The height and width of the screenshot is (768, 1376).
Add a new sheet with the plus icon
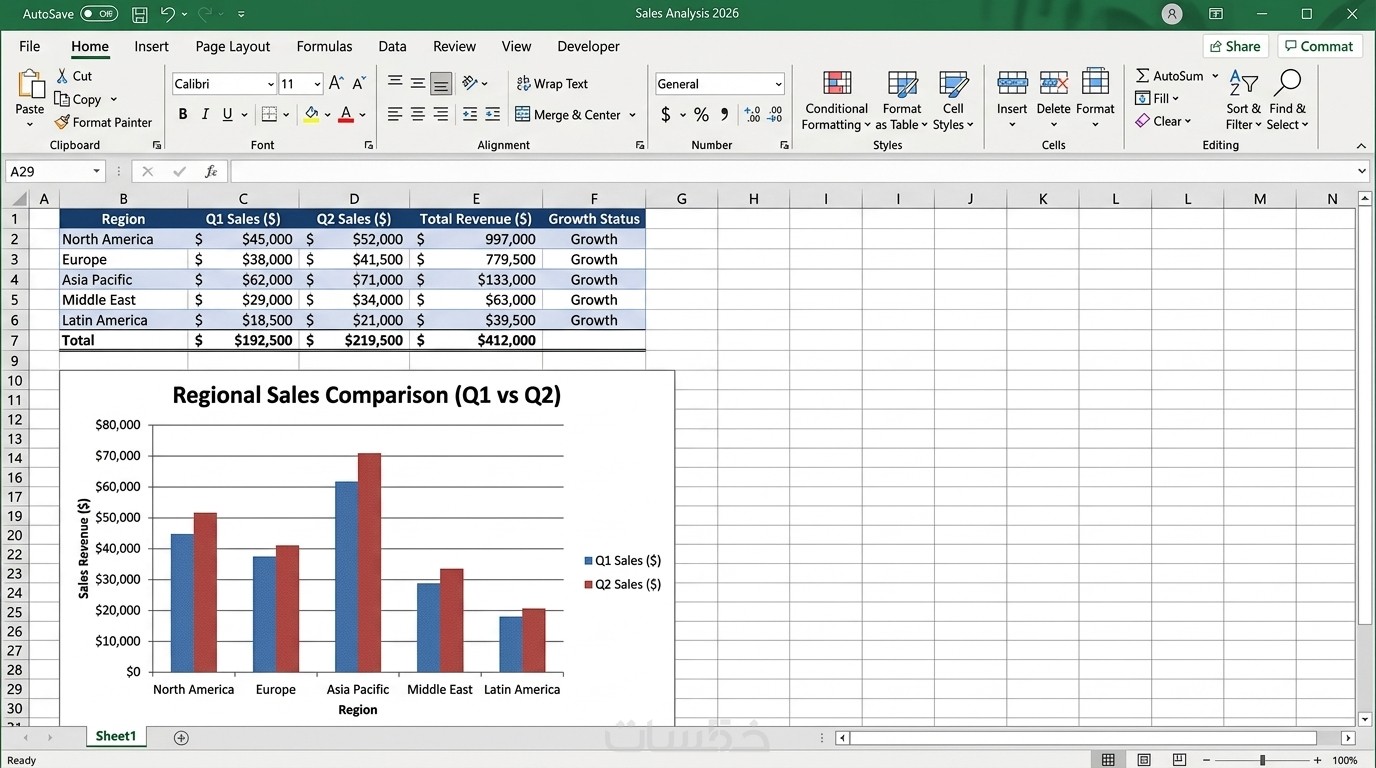point(181,738)
